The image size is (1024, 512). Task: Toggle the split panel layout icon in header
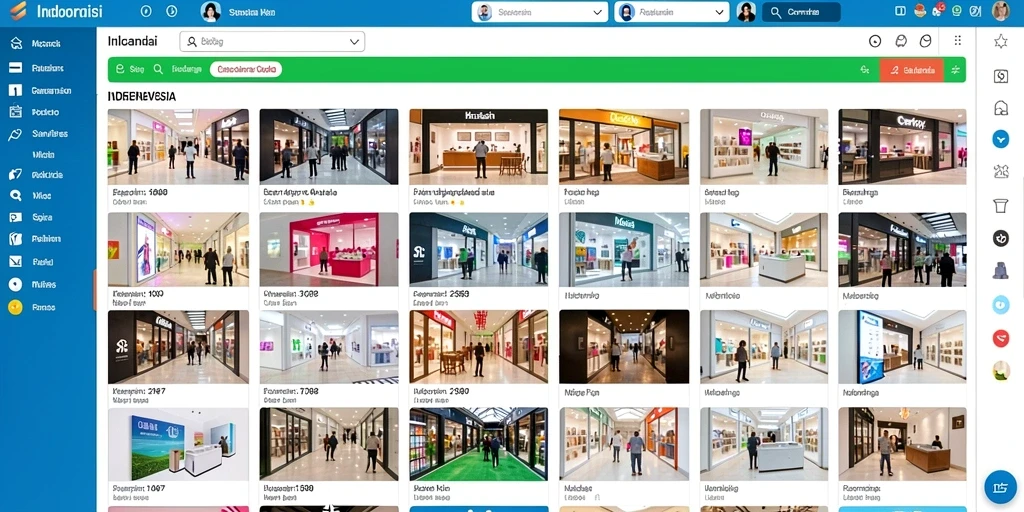pyautogui.click(x=901, y=11)
